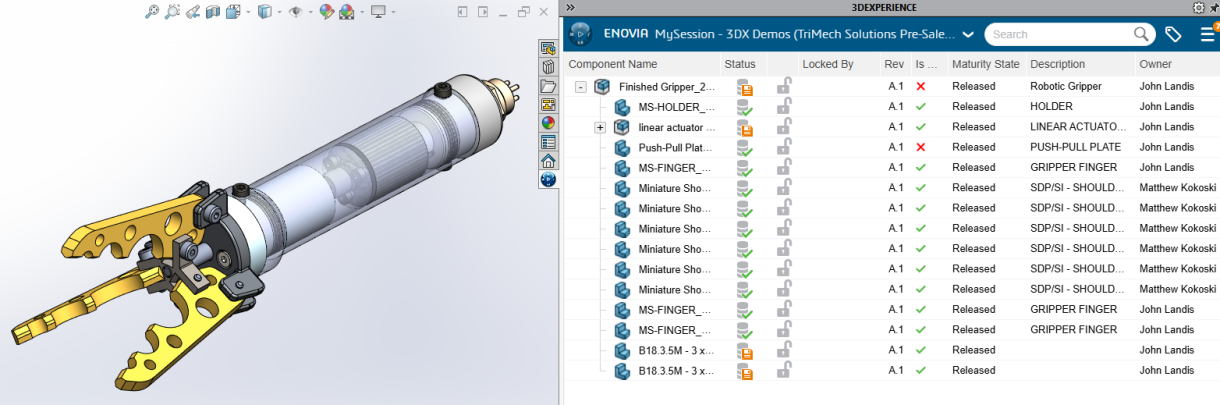
Task: Click the linear actuator assembly icon
Action: tap(622, 127)
